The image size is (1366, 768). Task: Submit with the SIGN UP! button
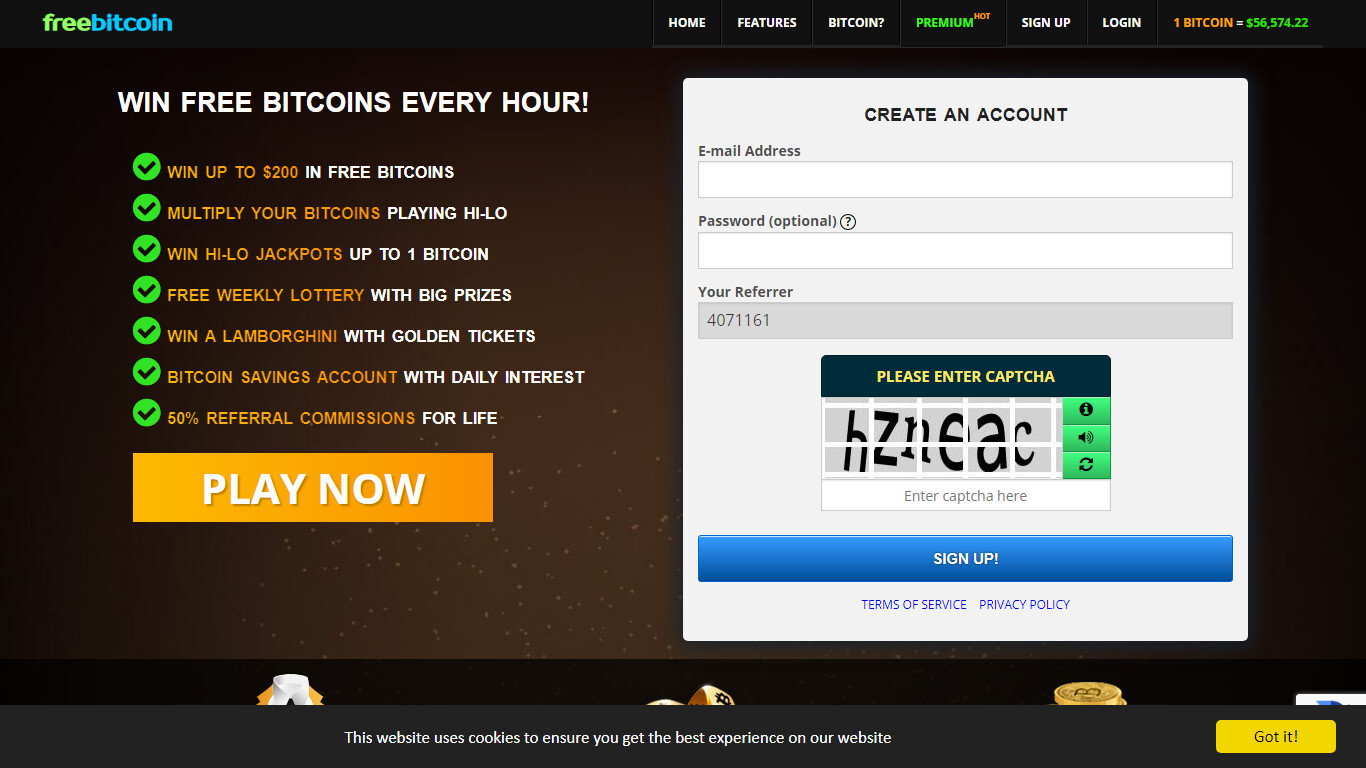click(x=965, y=558)
